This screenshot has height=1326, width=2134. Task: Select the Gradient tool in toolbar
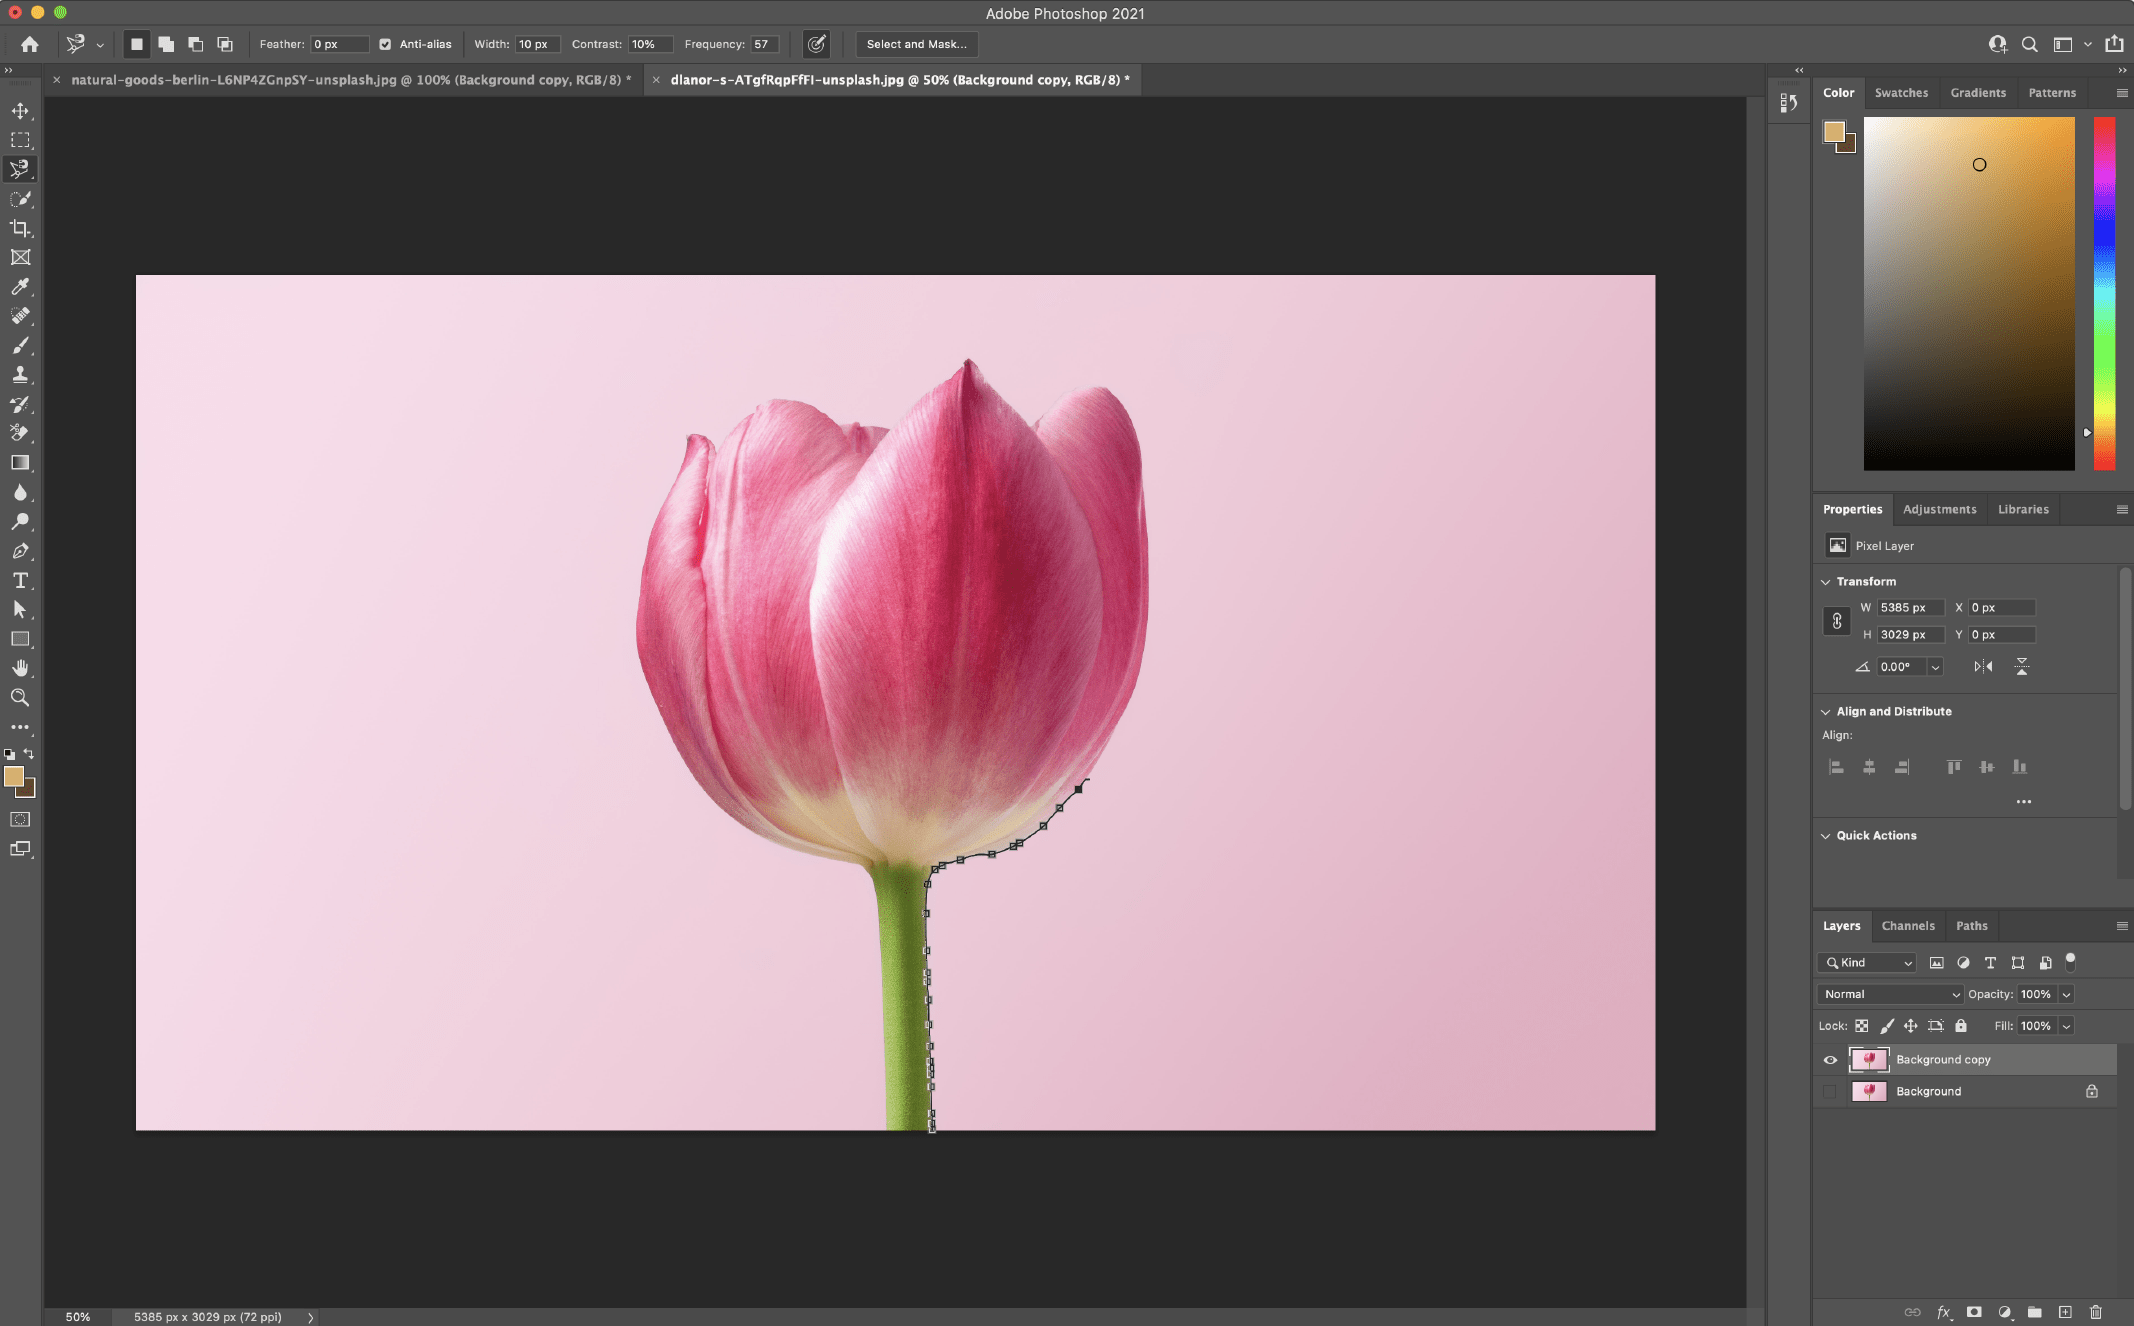20,463
